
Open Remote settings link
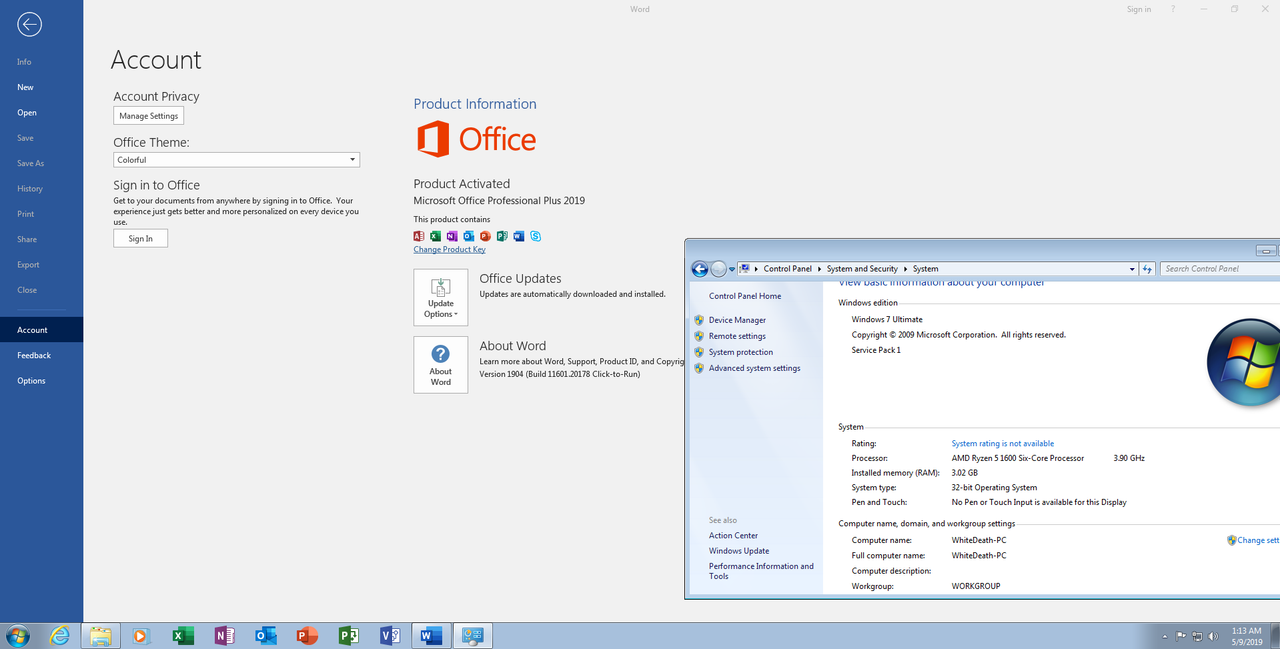pyautogui.click(x=737, y=336)
